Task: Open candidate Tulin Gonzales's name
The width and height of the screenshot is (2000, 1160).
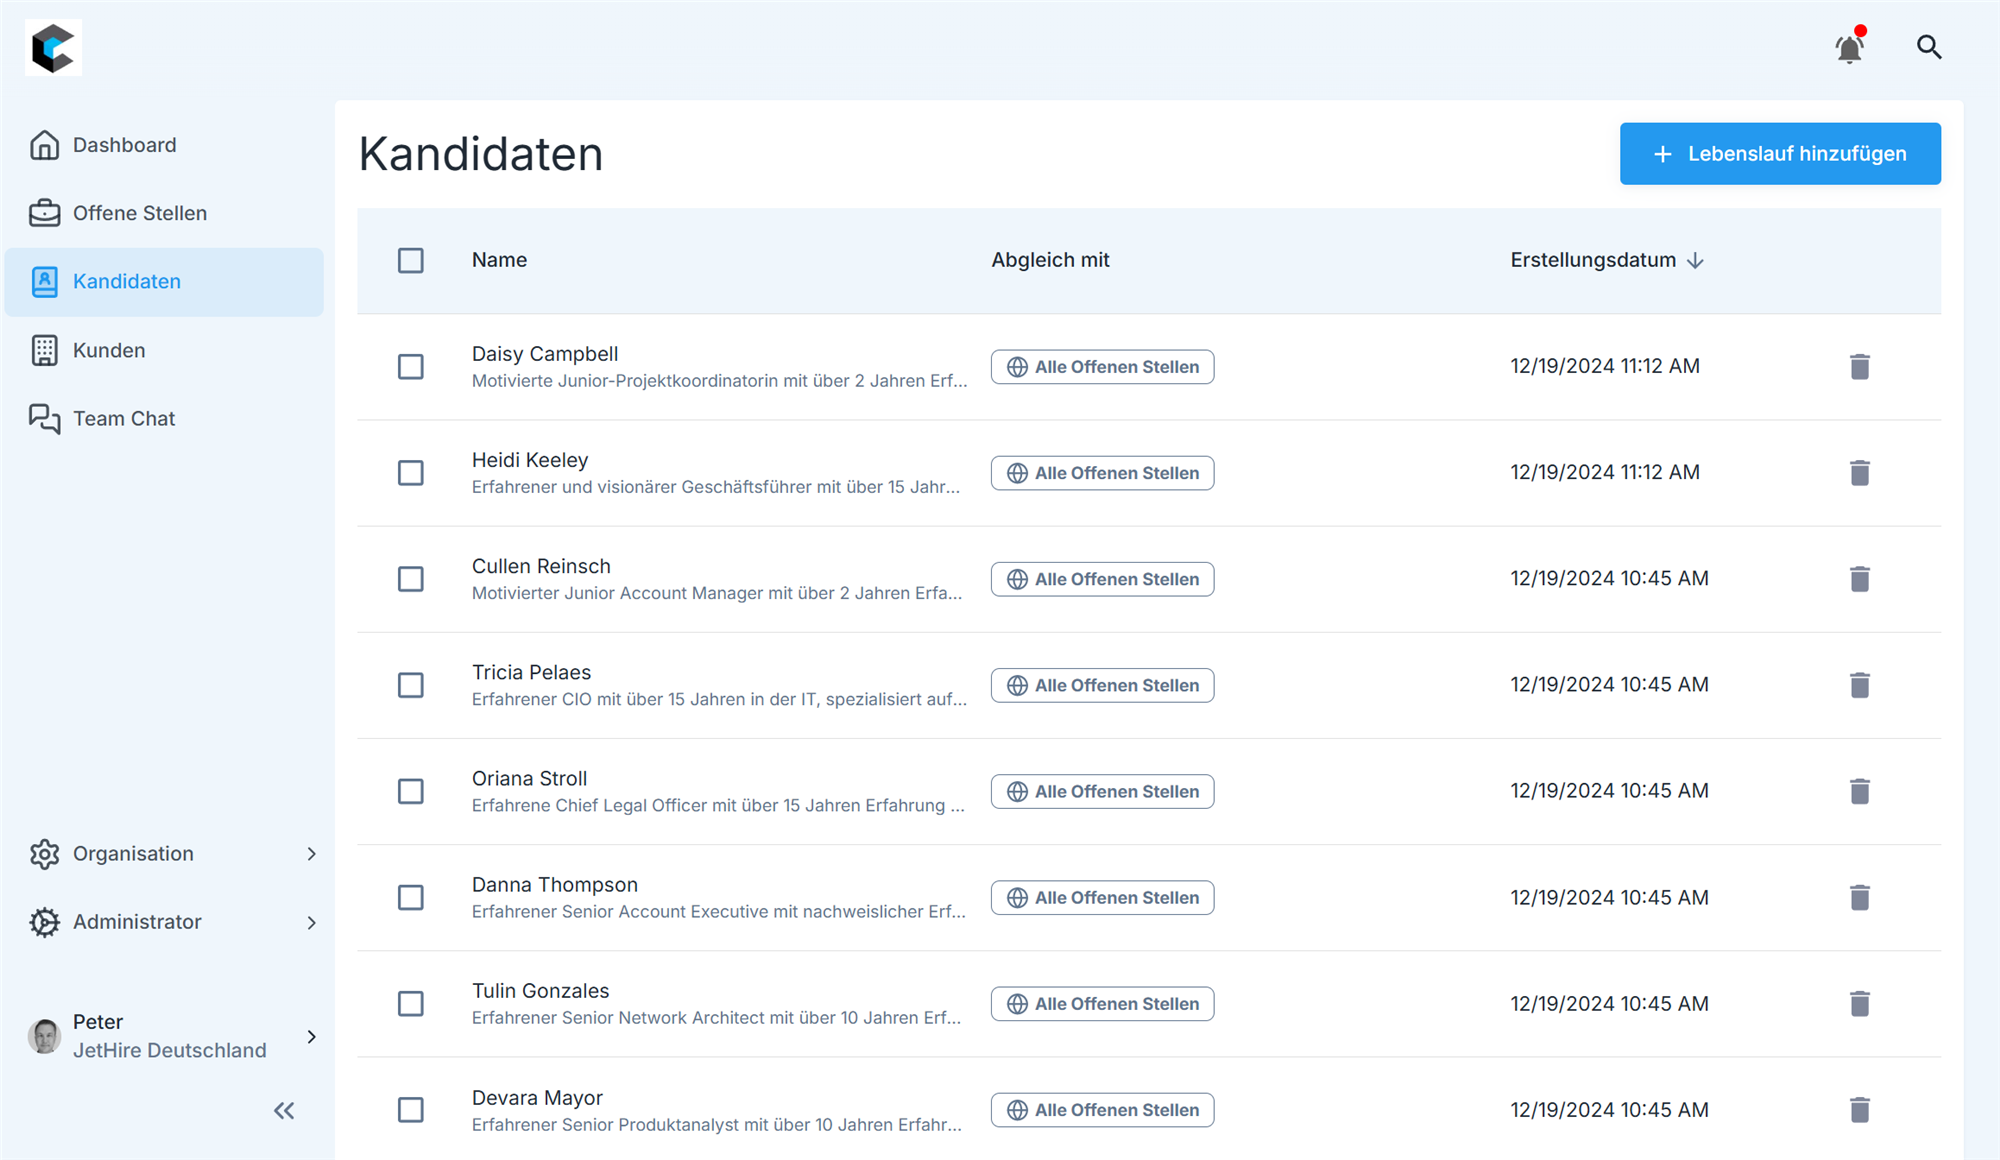Action: pos(540,990)
